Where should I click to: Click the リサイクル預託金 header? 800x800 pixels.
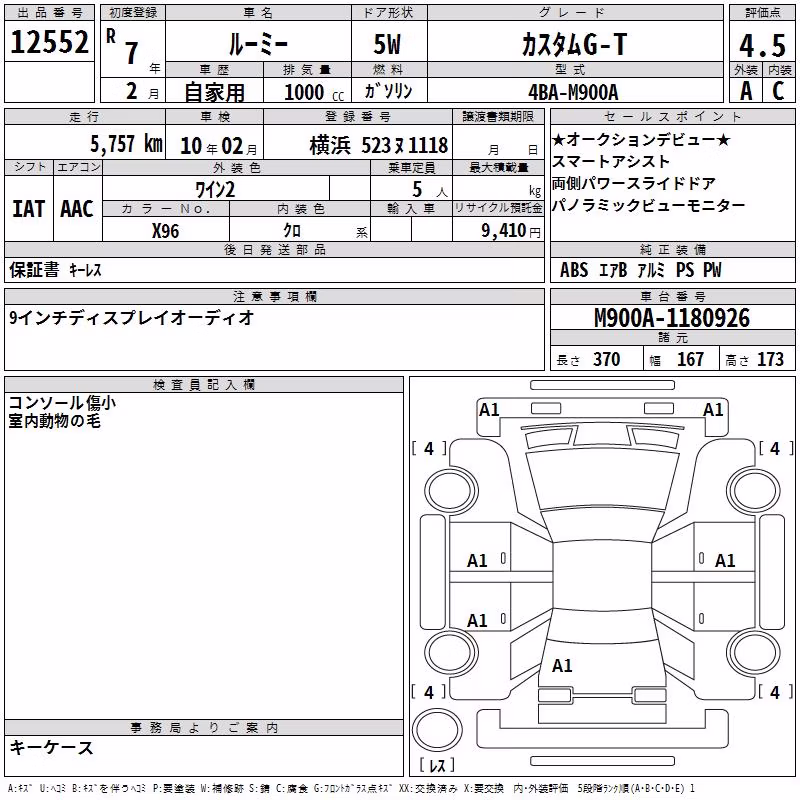498,208
